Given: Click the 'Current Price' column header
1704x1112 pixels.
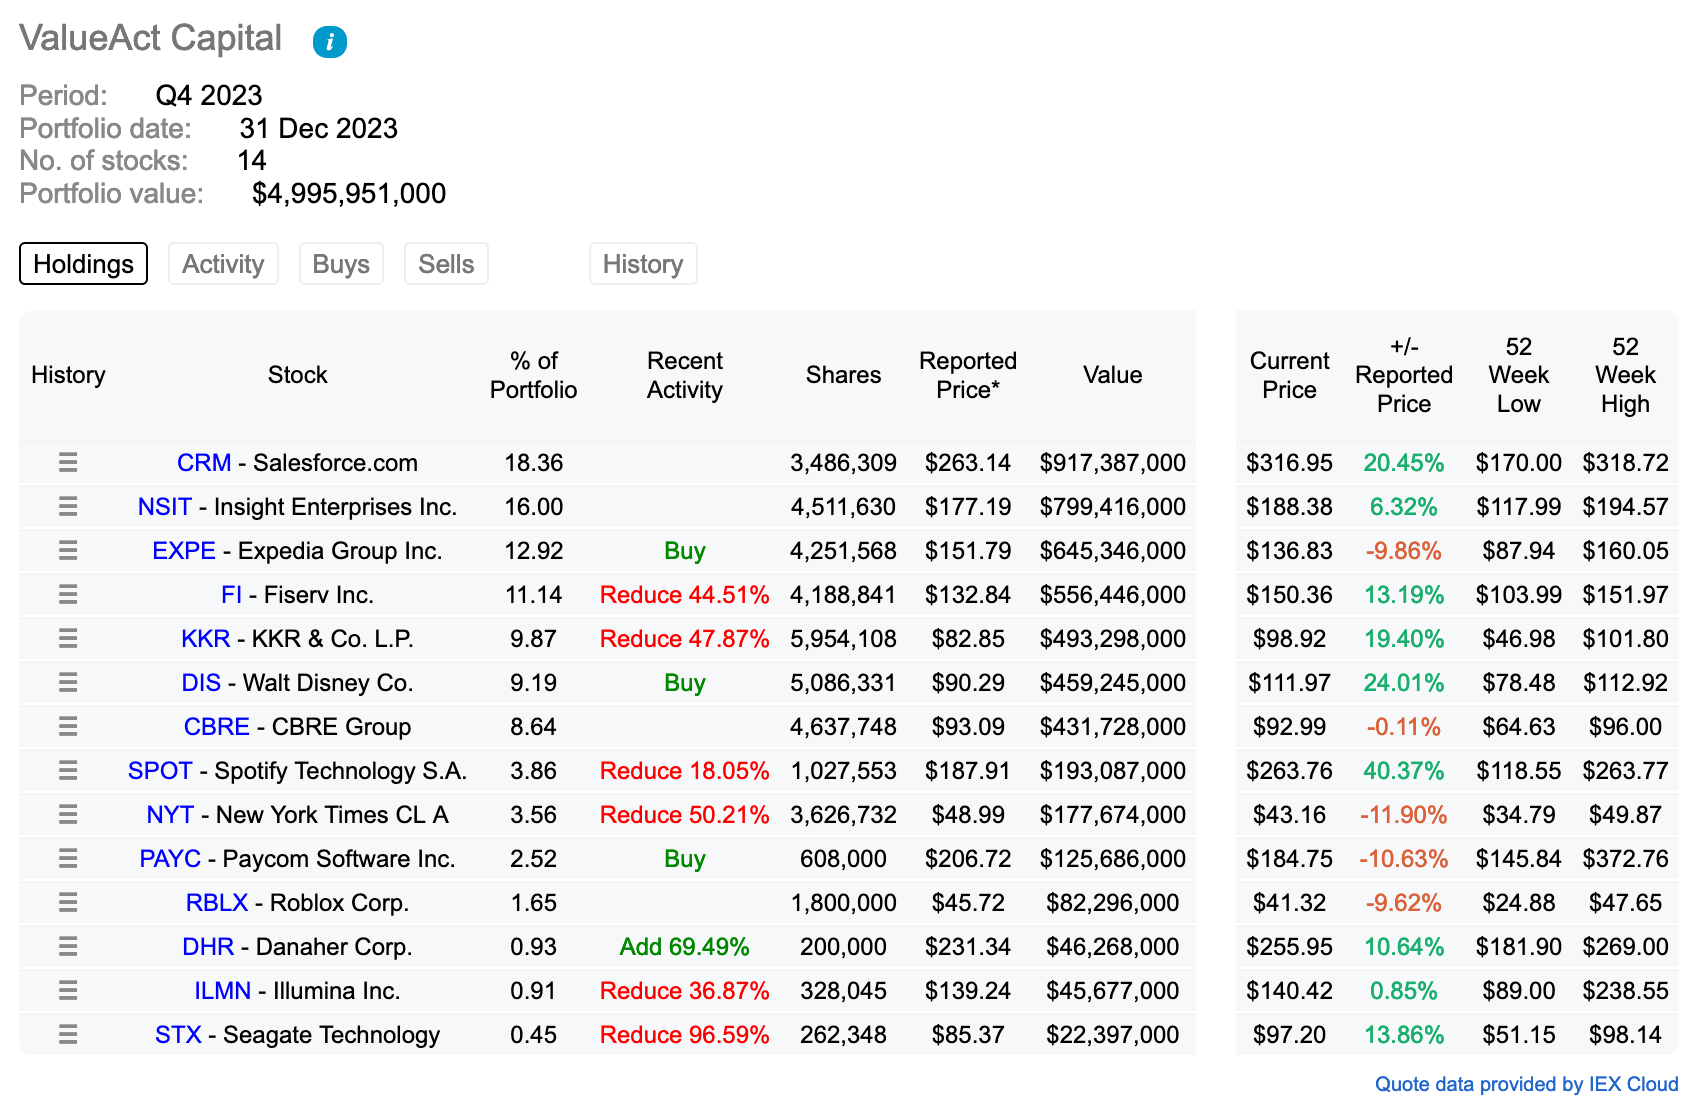Looking at the screenshot, I should click(1290, 375).
